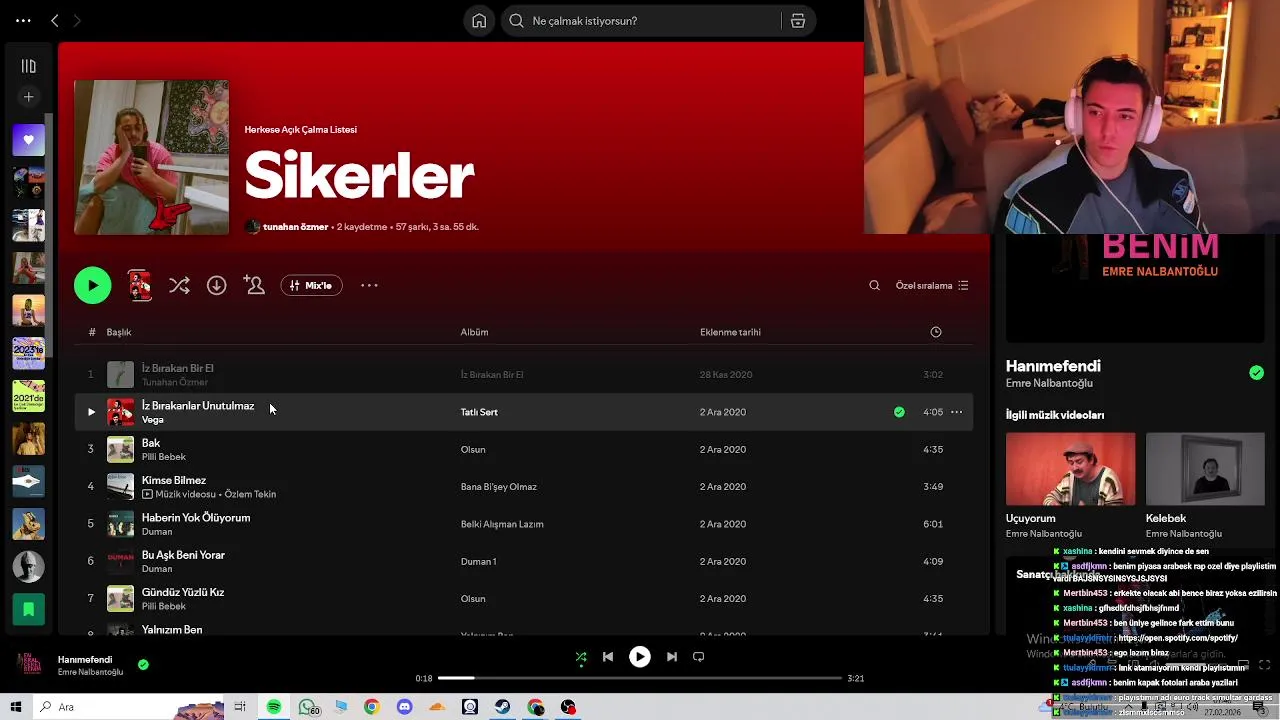Invite collaborators to playlist
1280x720 pixels.
(x=254, y=285)
